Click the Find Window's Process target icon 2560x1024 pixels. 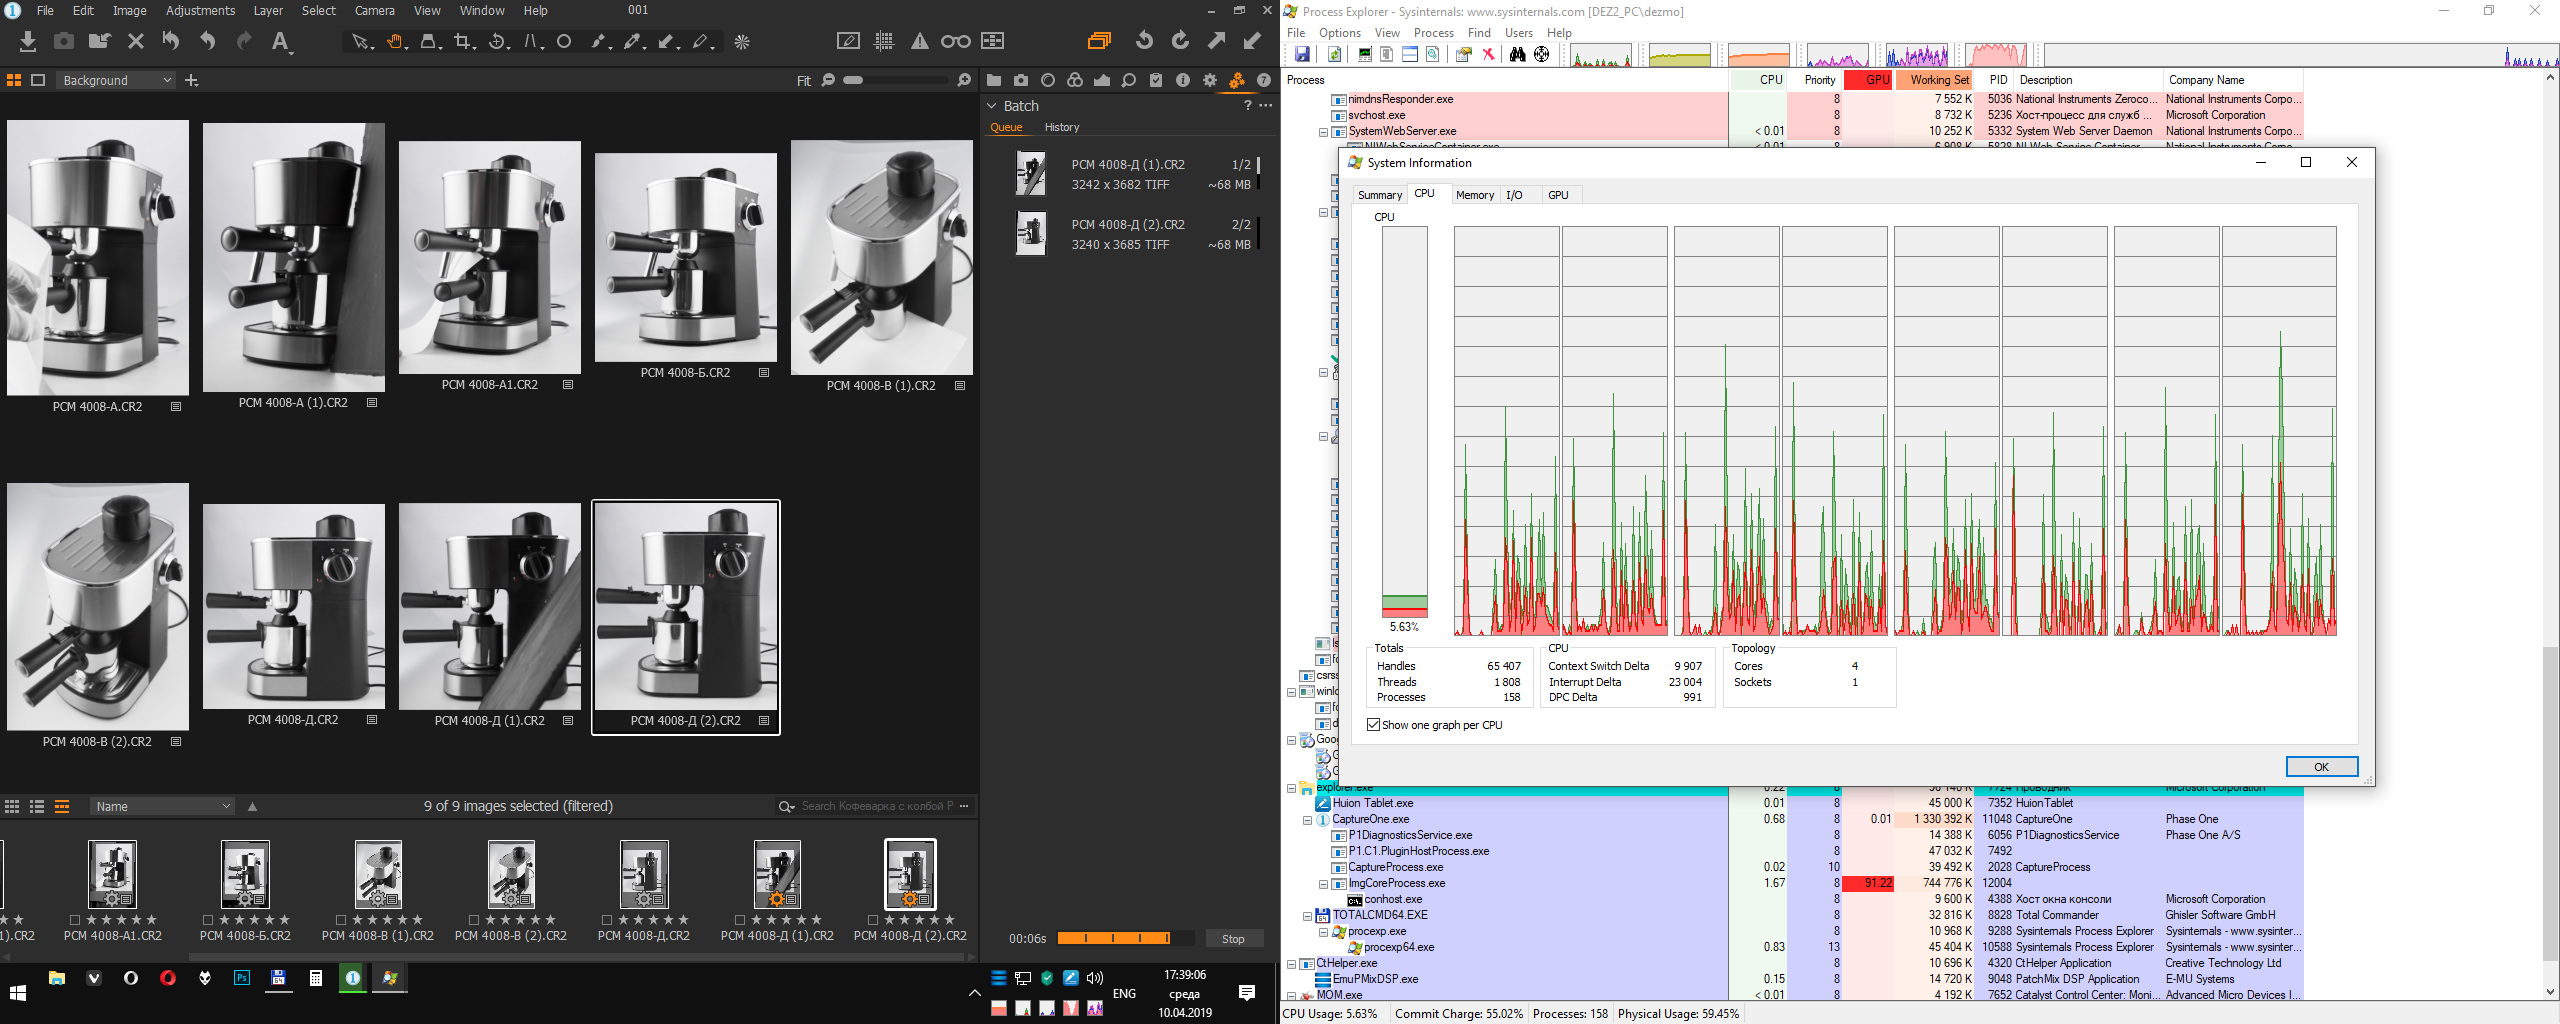click(x=1542, y=54)
